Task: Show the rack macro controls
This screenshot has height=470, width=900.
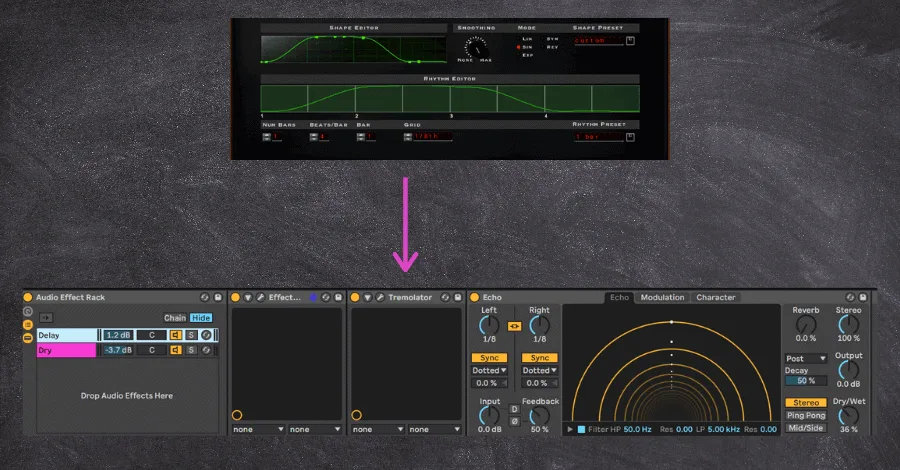Action: point(28,312)
